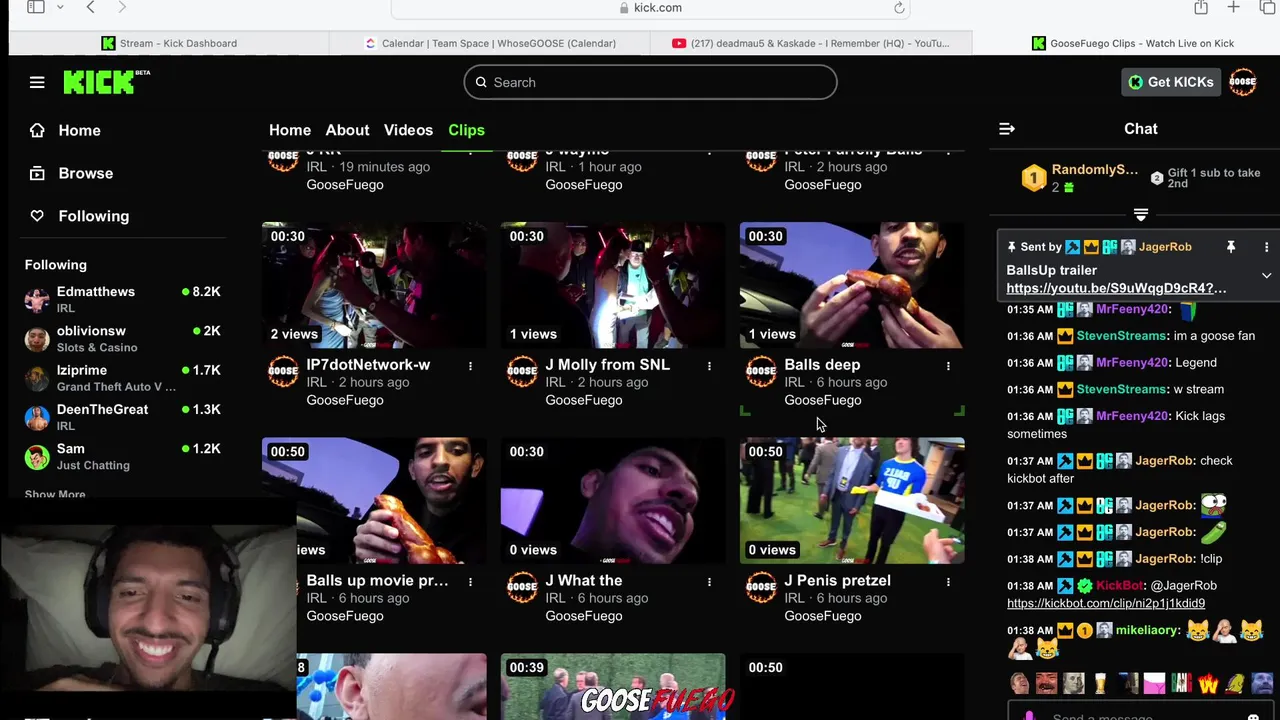Click StevenStreams username saying w stream
The image size is (1280, 720).
[x=1121, y=389]
